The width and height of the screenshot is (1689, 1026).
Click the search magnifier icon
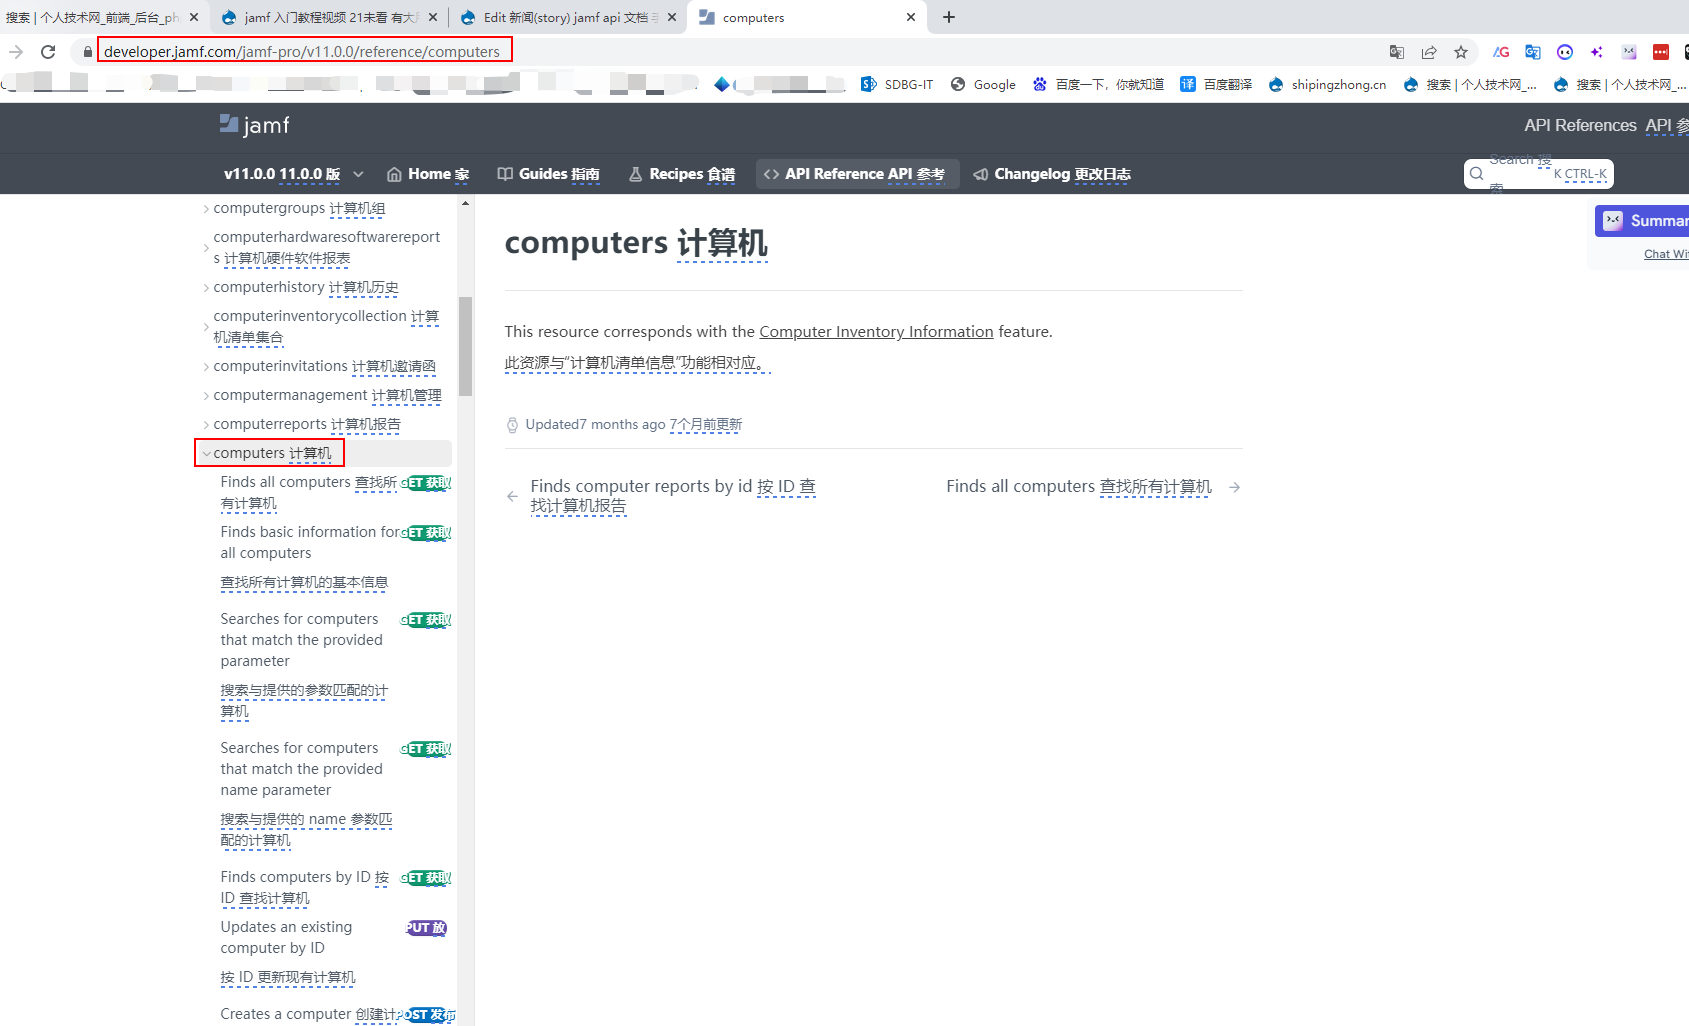[1477, 174]
